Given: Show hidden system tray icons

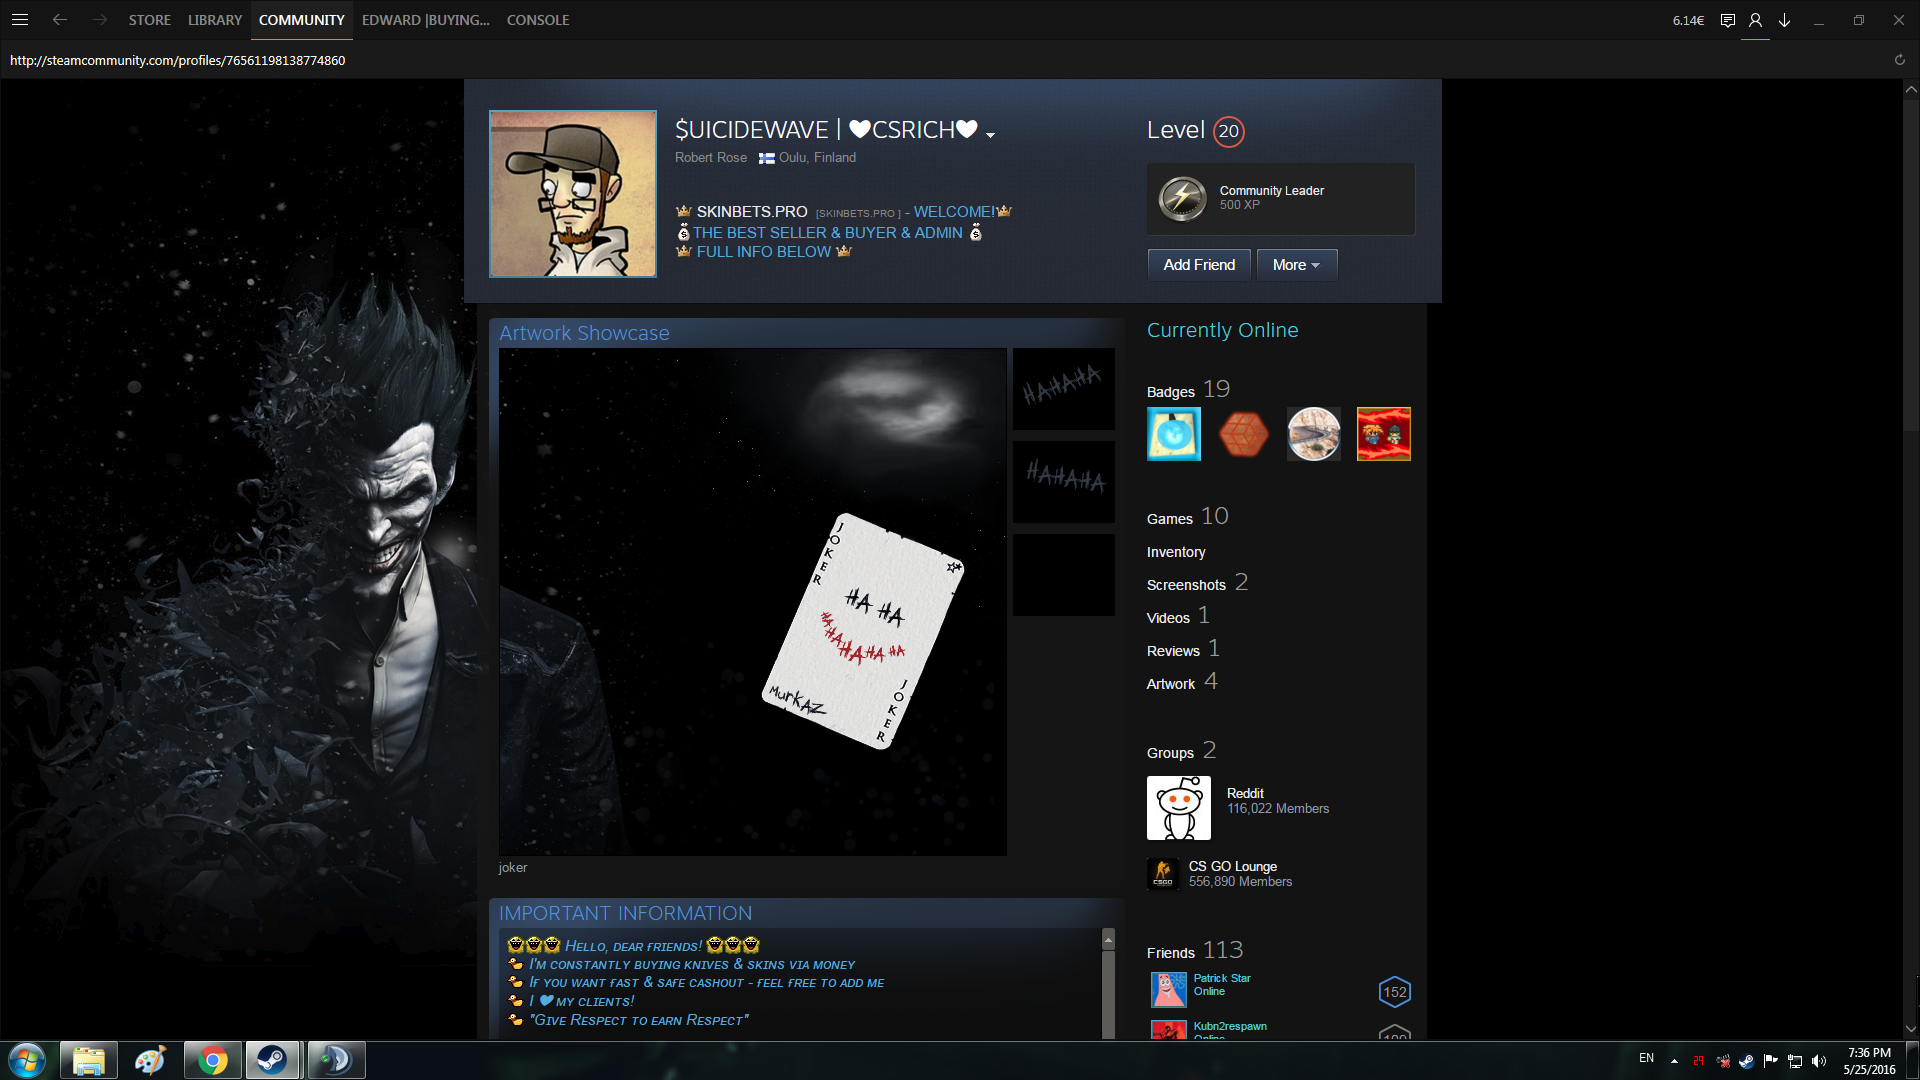Looking at the screenshot, I should pyautogui.click(x=1674, y=1060).
